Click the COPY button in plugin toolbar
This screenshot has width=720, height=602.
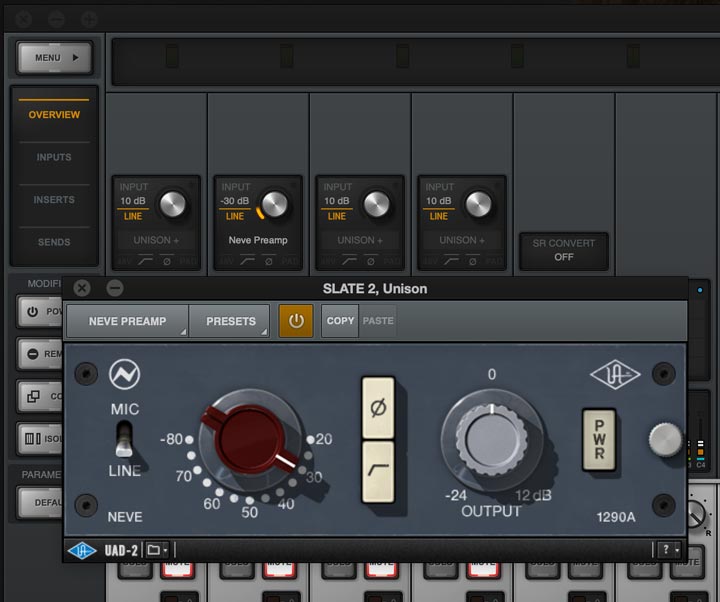coord(340,321)
